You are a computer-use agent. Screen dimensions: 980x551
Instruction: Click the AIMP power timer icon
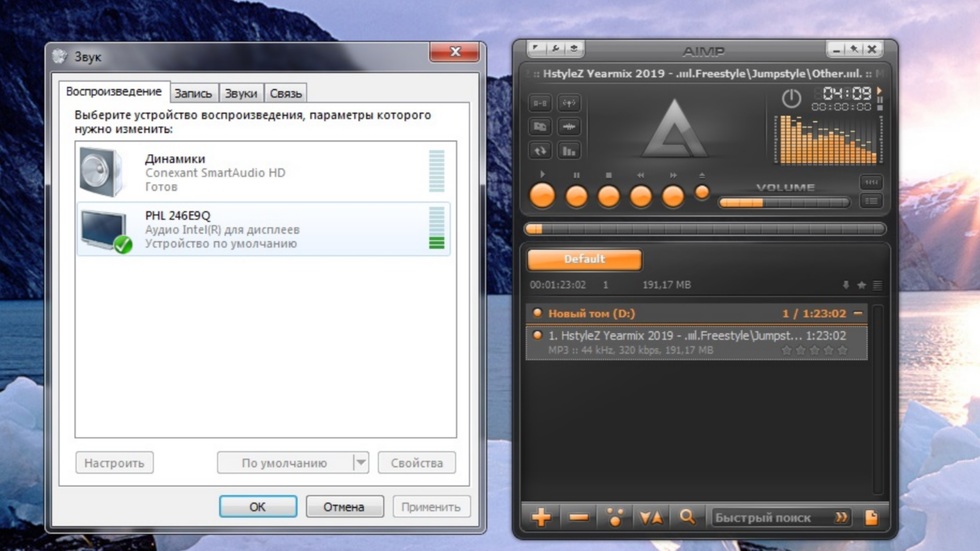791,99
